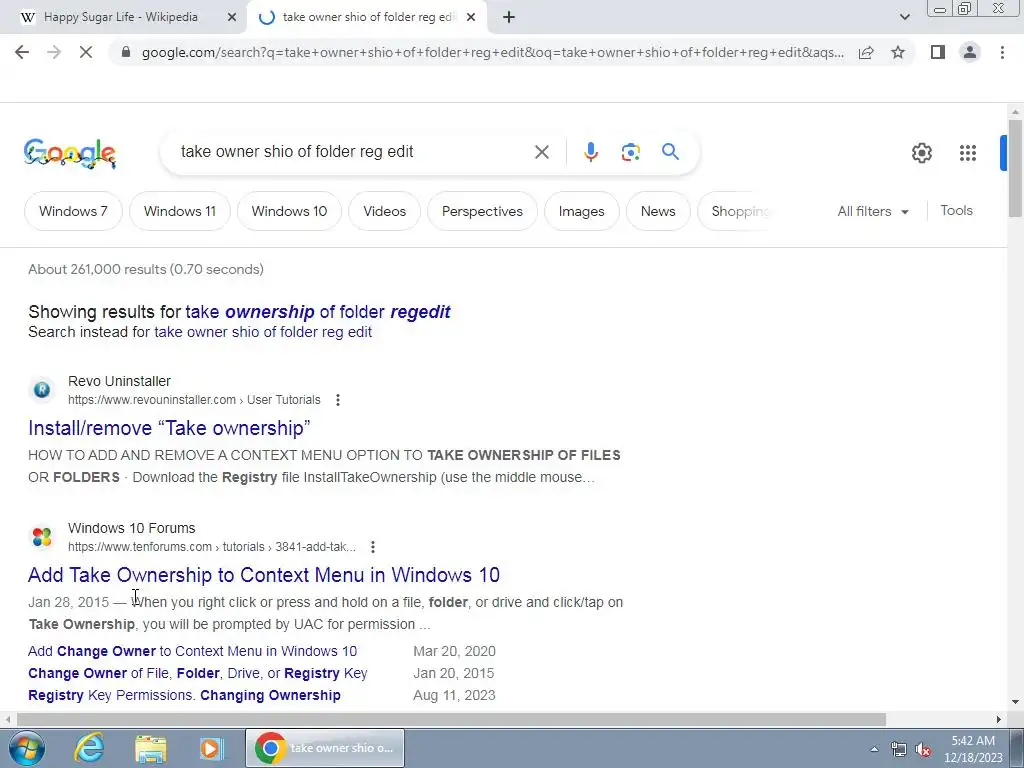The height and width of the screenshot is (768, 1024).
Task: Select the Perspectives filter chip
Action: (483, 211)
